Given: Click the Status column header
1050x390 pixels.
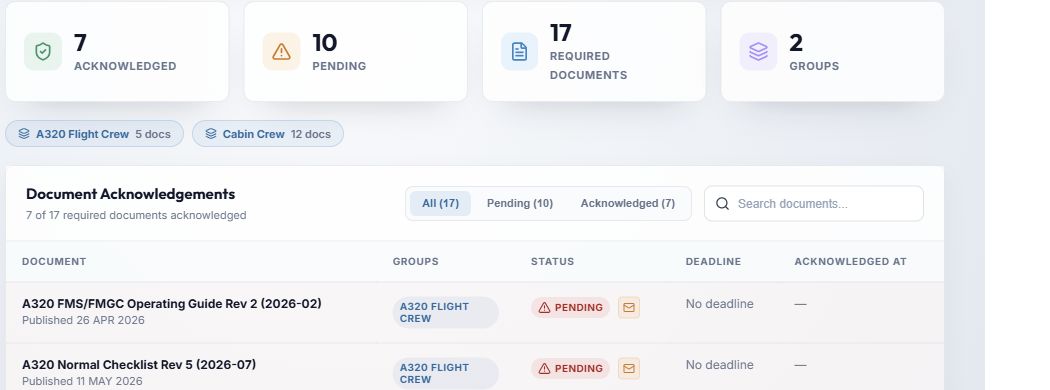Looking at the screenshot, I should (552, 261).
